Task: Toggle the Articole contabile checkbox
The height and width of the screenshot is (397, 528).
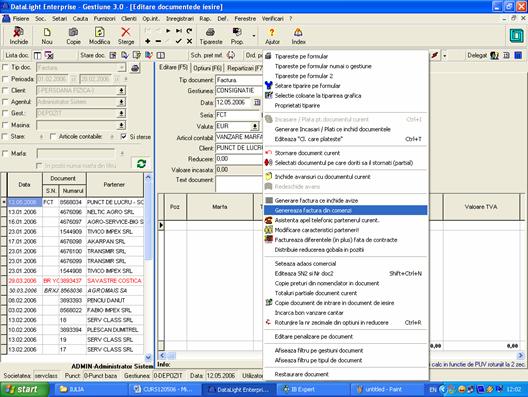Action: coord(53,137)
